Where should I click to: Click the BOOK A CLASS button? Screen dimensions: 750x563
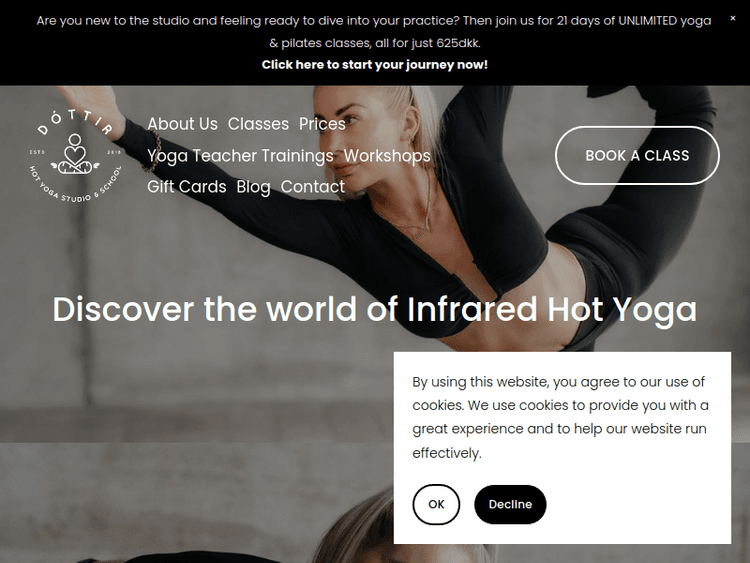pyautogui.click(x=637, y=155)
